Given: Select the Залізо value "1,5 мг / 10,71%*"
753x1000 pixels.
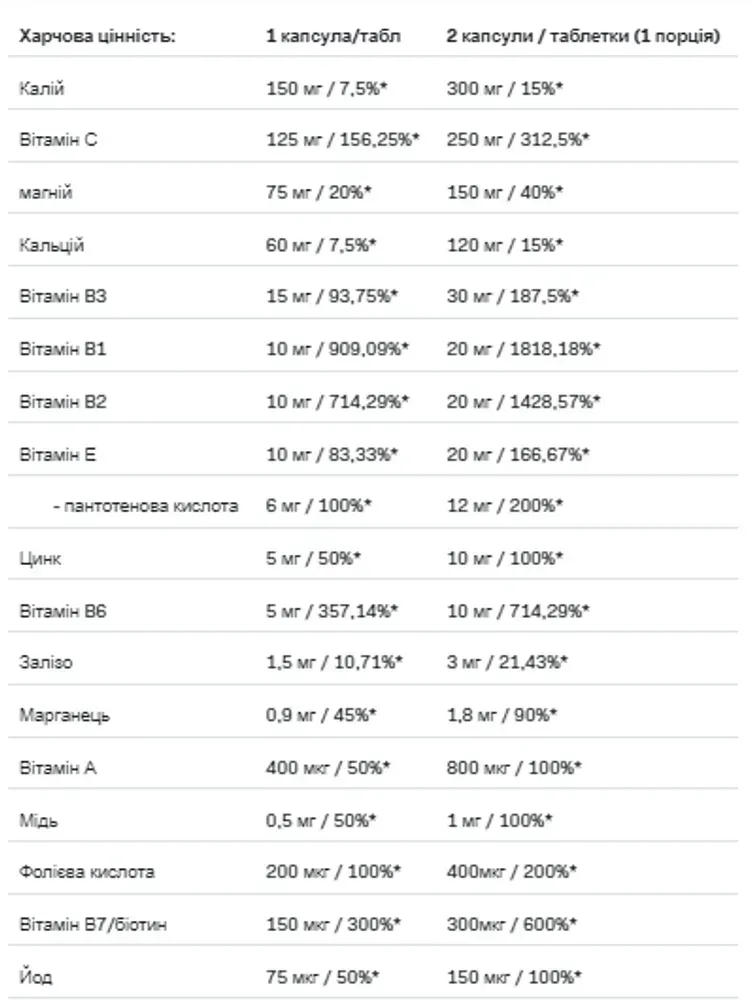Looking at the screenshot, I should [334, 662].
